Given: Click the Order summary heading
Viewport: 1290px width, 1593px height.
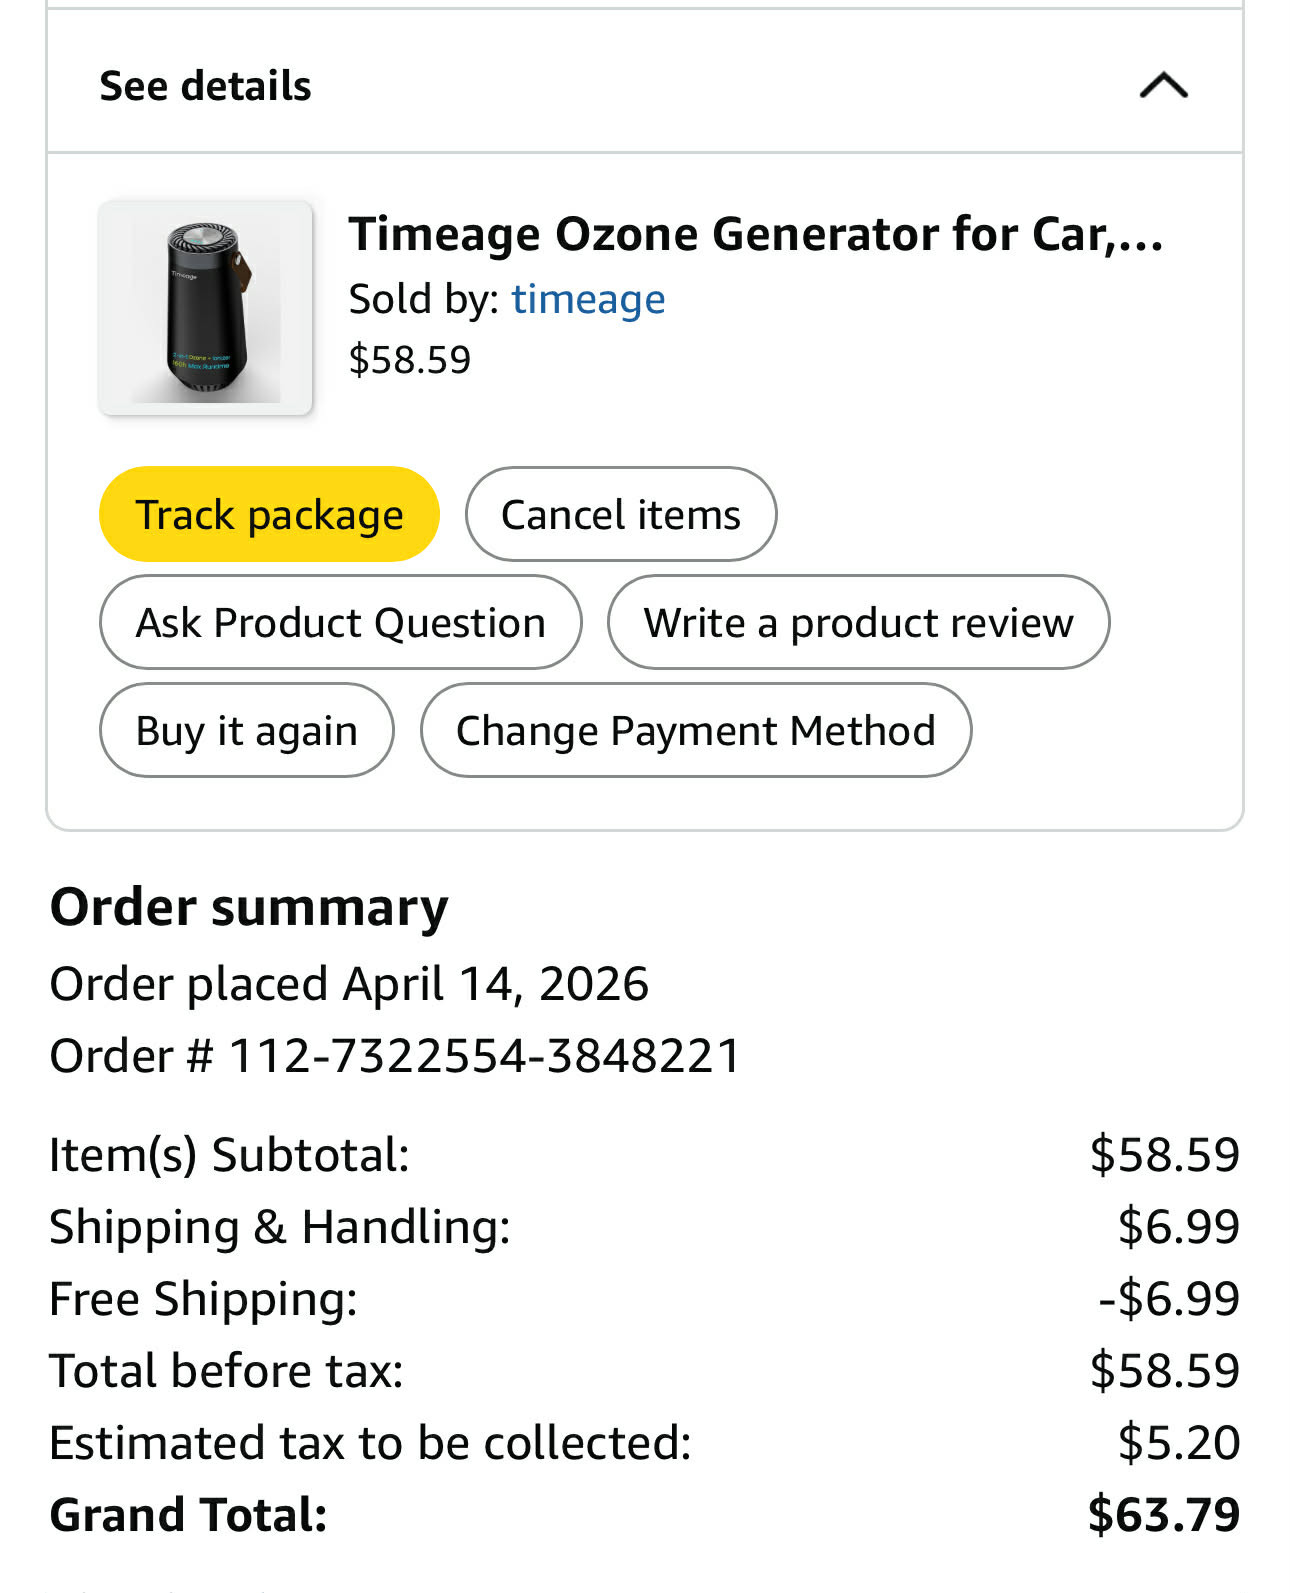Looking at the screenshot, I should coord(249,908).
